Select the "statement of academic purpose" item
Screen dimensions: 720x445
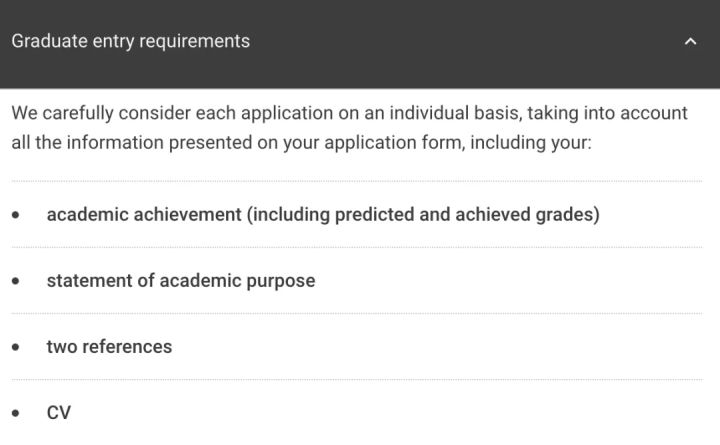pos(181,281)
